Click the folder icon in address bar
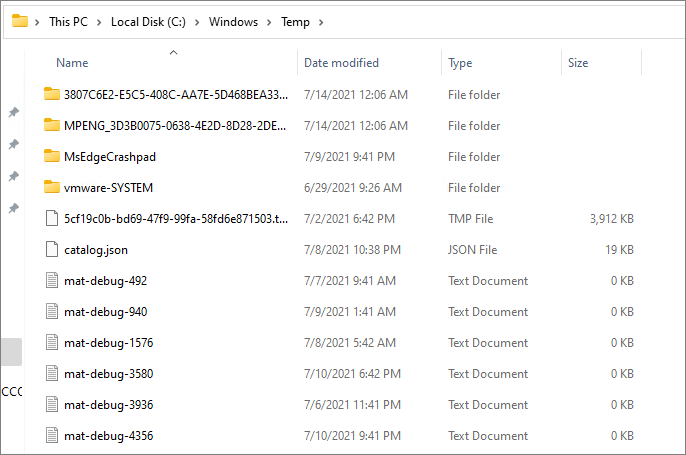 20,22
